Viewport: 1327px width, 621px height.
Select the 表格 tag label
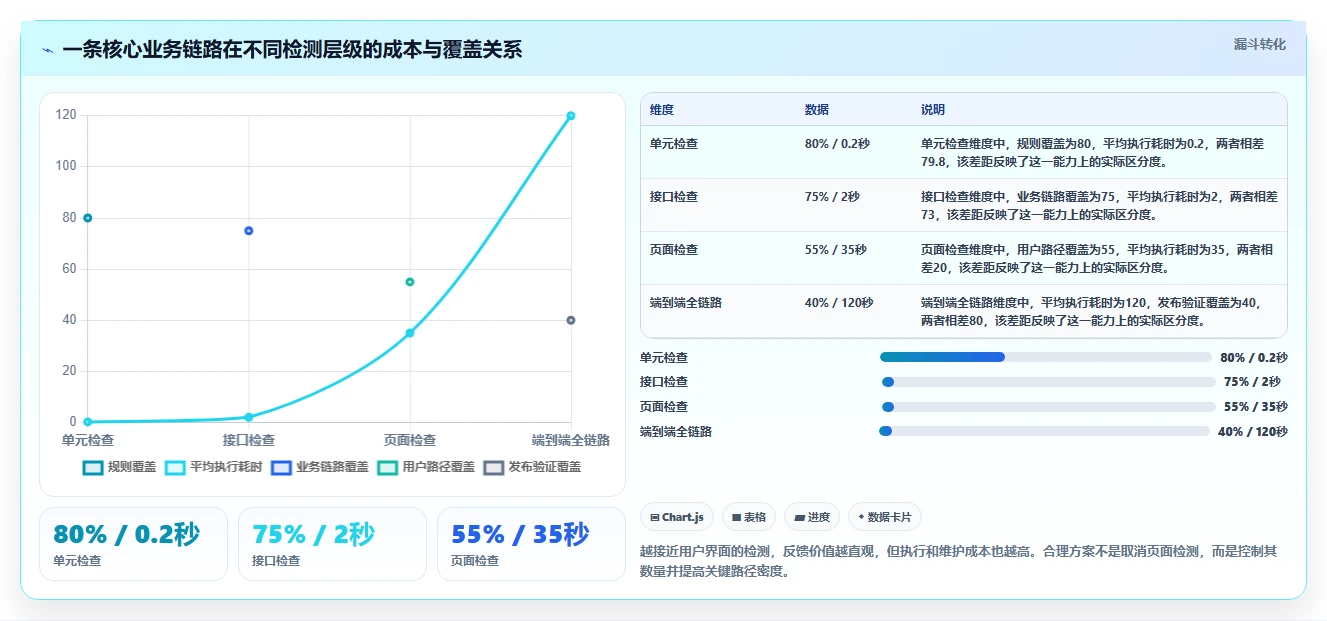pyautogui.click(x=755, y=517)
